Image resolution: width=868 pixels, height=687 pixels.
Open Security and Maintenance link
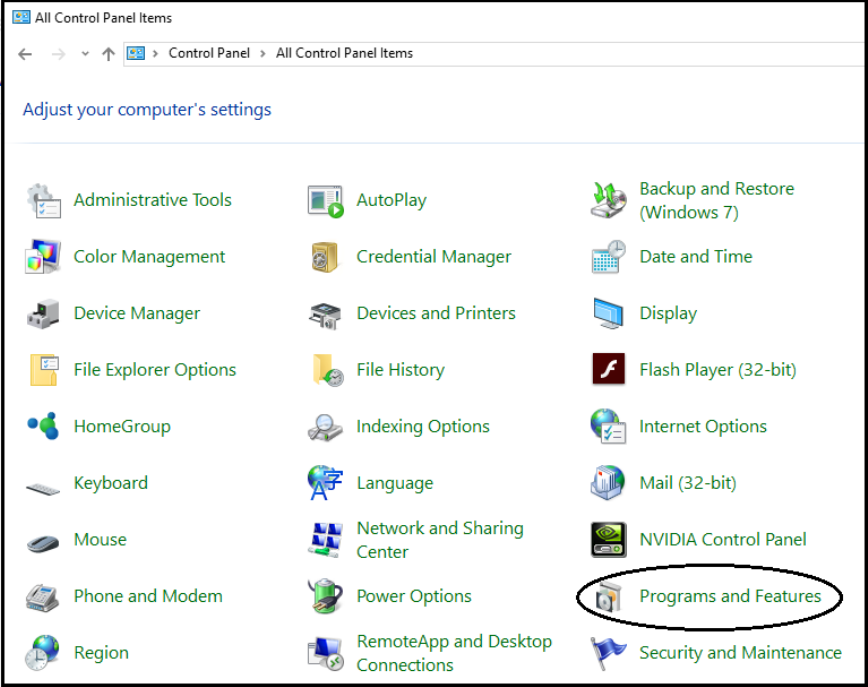741,653
